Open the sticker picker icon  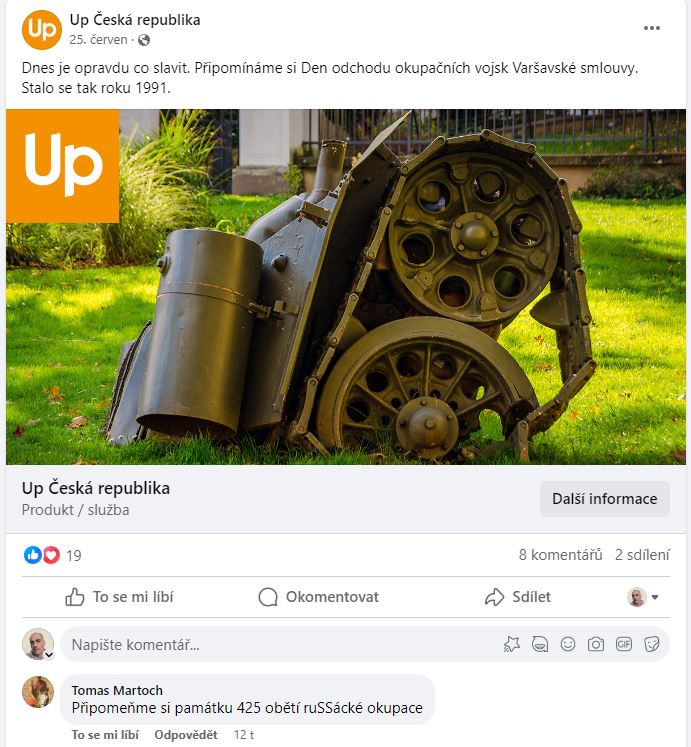[651, 645]
